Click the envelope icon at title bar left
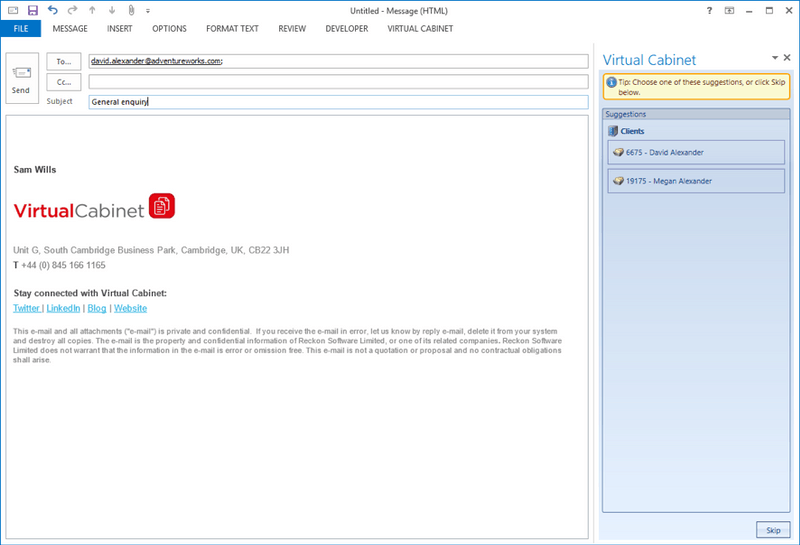Viewport: 800px width, 545px height. (13, 10)
